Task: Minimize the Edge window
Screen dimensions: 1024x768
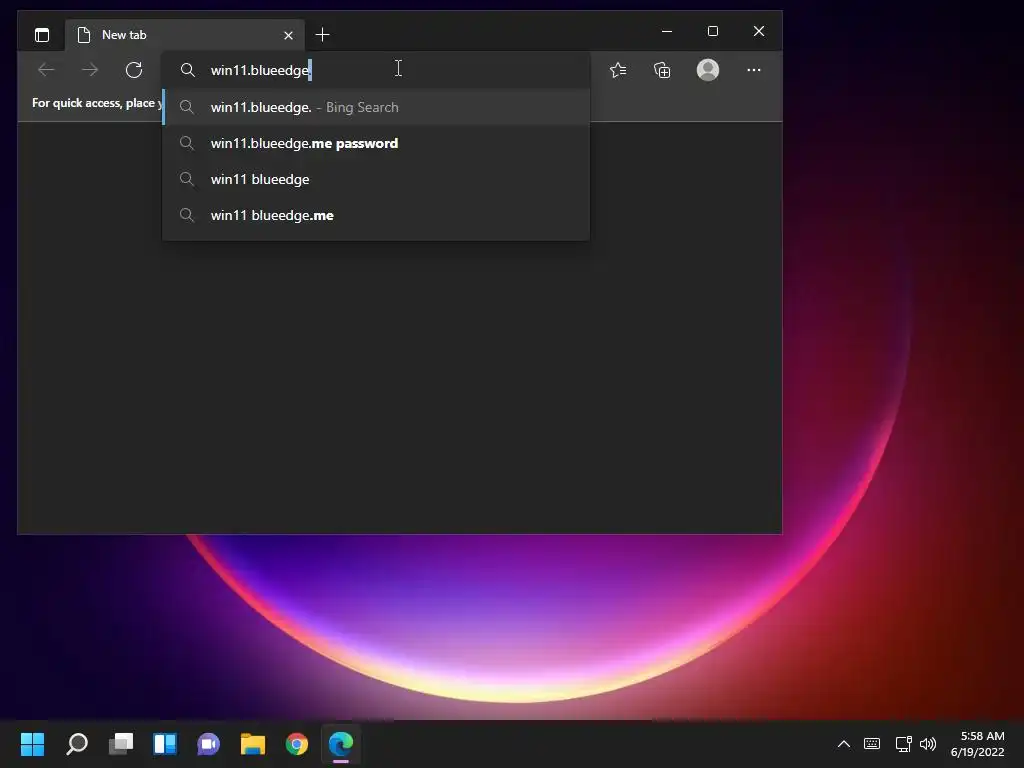Action: point(667,31)
